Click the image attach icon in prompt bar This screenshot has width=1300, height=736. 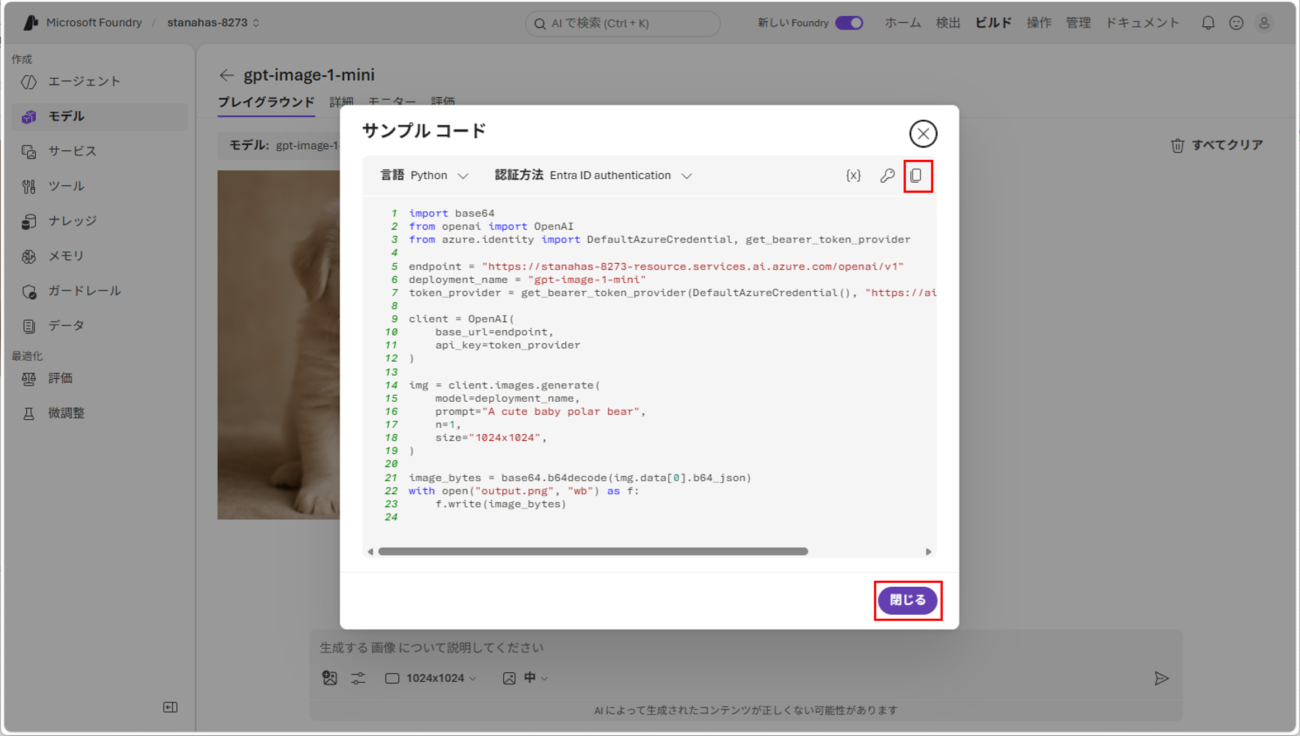coord(330,678)
